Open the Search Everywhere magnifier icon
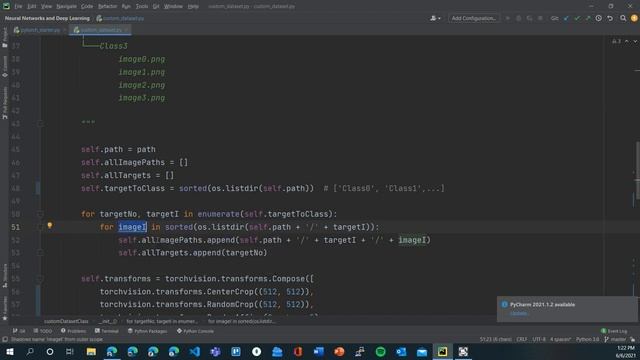 point(623,18)
